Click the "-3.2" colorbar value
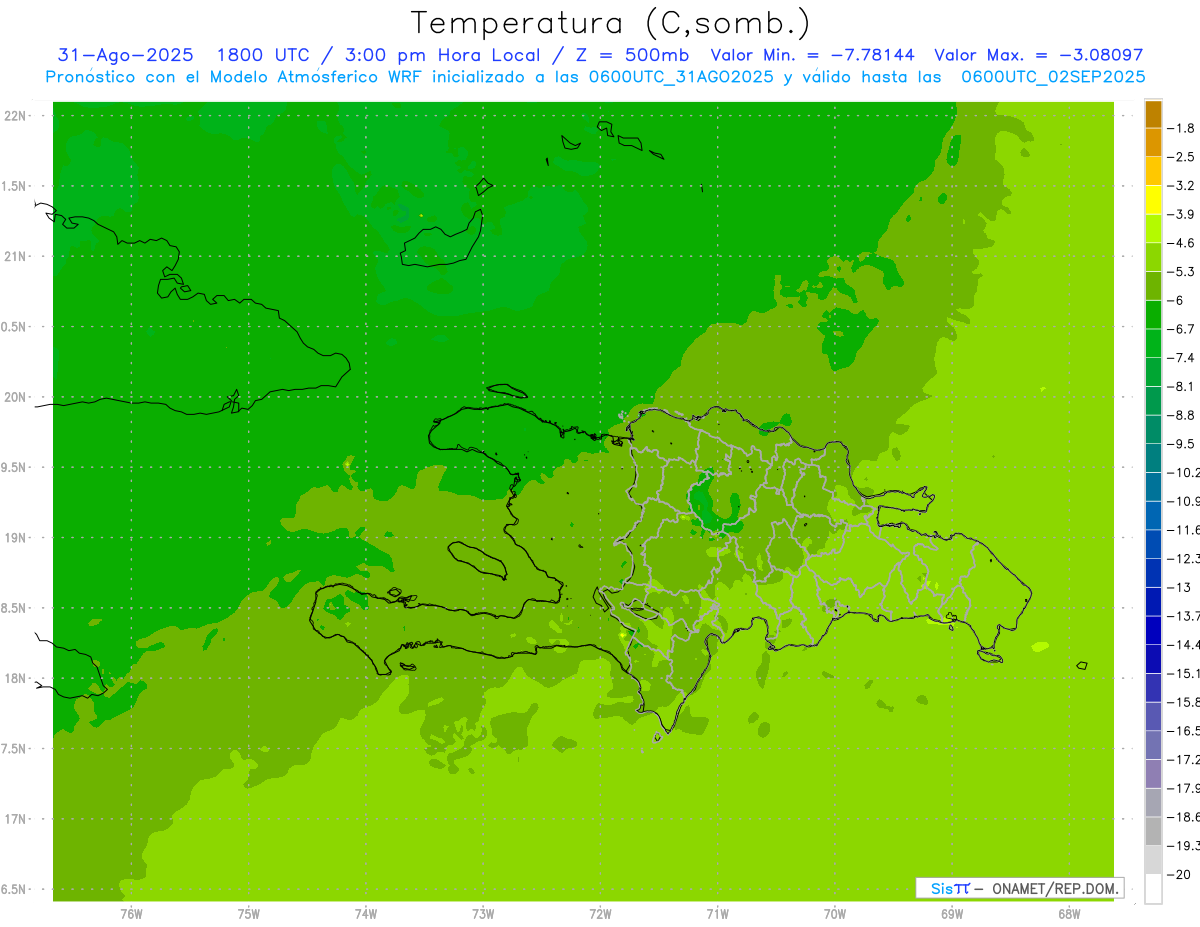1200x927 pixels. 1182,186
